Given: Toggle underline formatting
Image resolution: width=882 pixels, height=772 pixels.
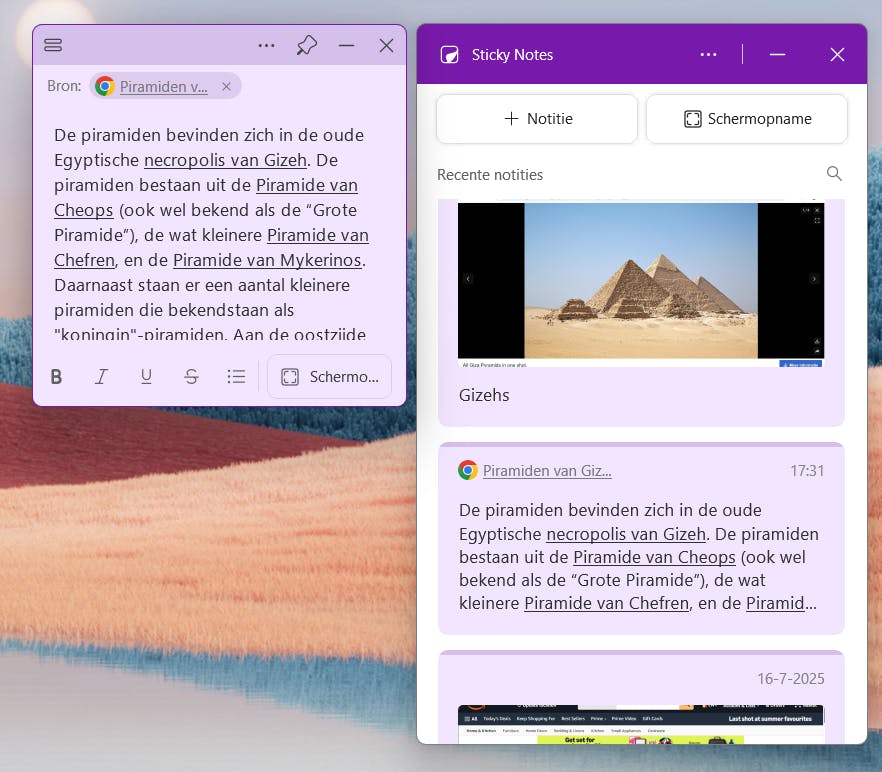Looking at the screenshot, I should [x=146, y=376].
